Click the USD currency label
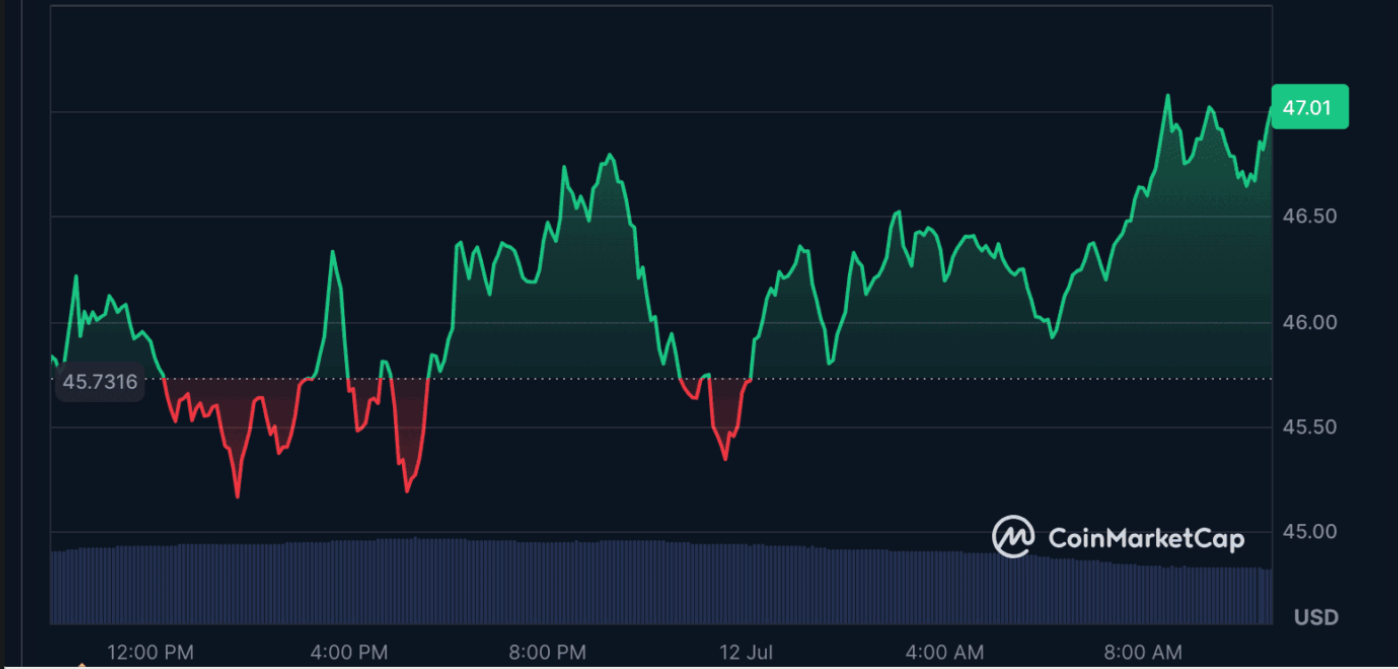 coord(1316,617)
